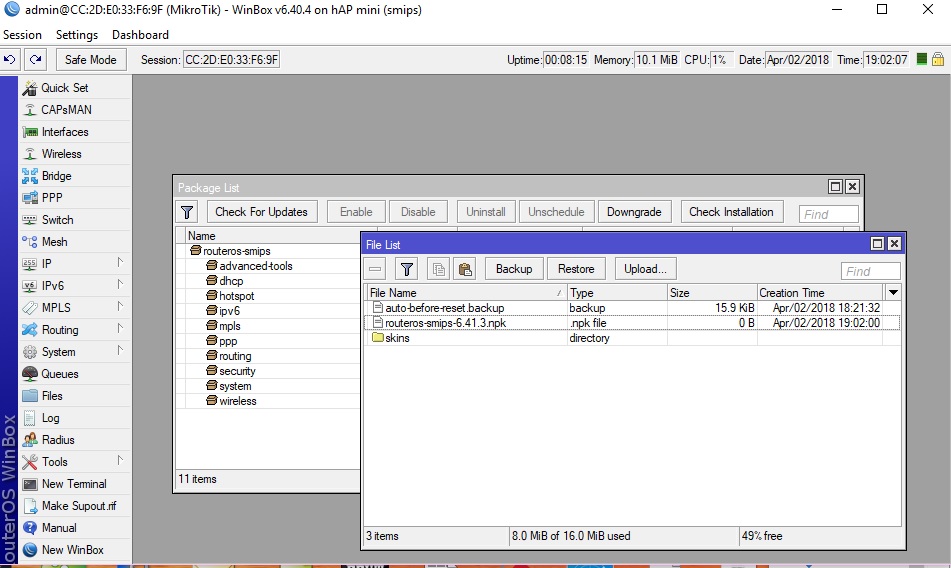Open the Dashboard menu
The width and height of the screenshot is (951, 568).
140,35
